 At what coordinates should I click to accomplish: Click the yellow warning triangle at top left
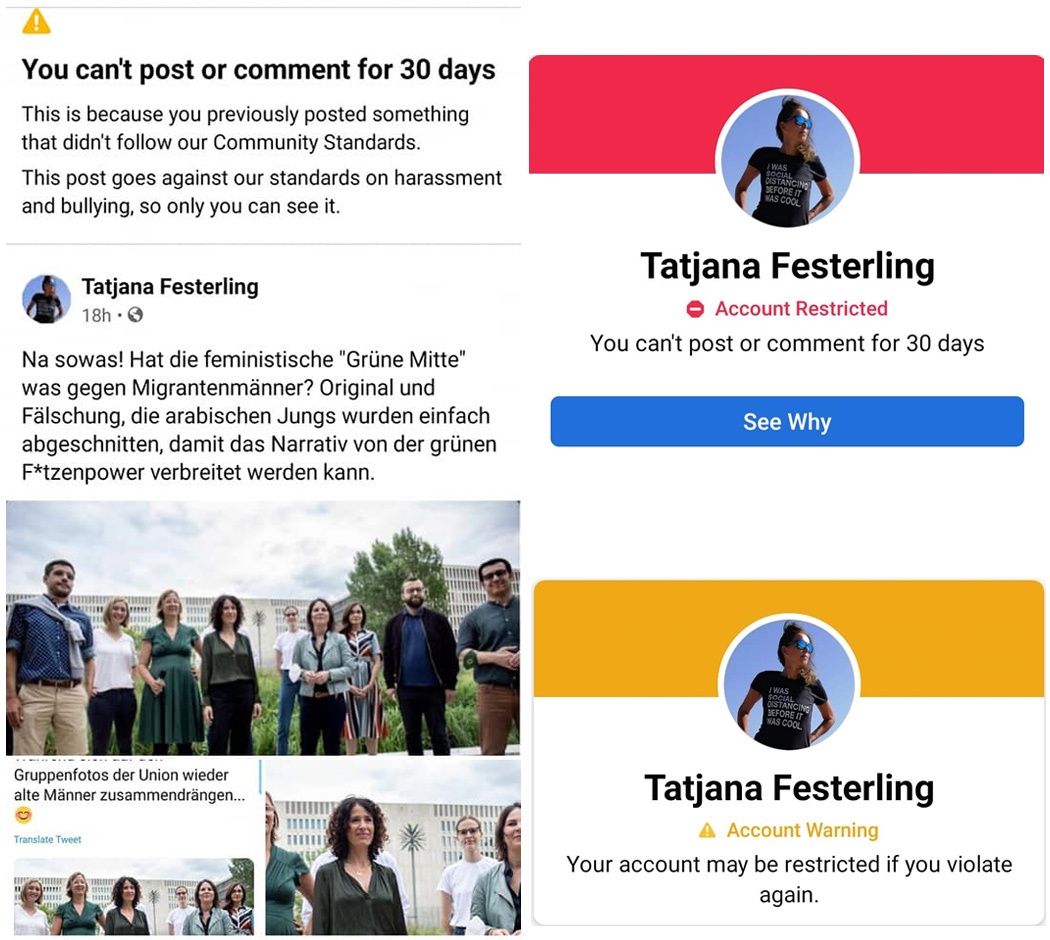click(36, 21)
